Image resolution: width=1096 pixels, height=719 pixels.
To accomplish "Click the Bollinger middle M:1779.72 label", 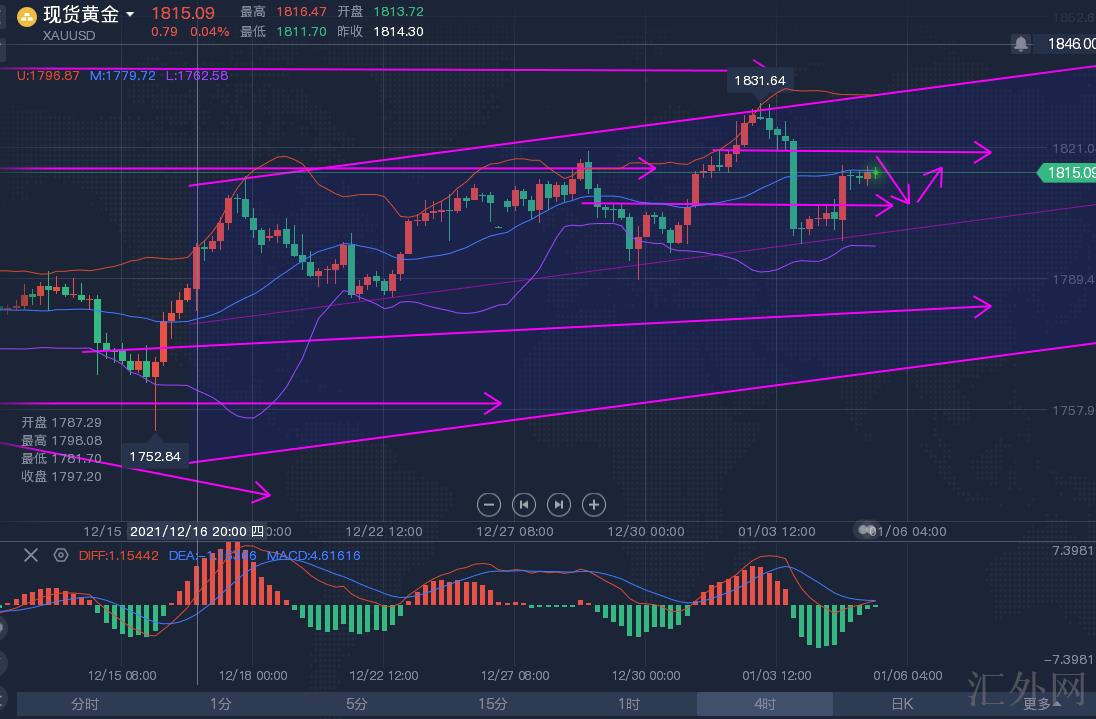I will click(123, 75).
